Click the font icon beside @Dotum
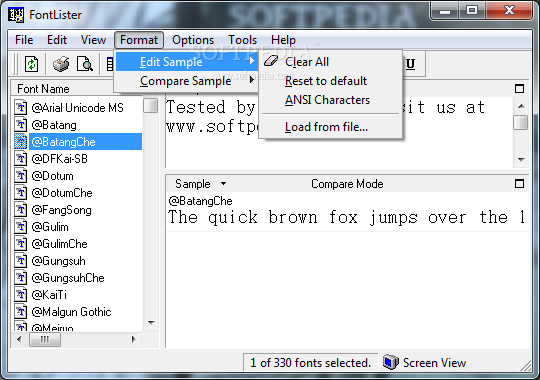The width and height of the screenshot is (540, 380). coord(21,176)
